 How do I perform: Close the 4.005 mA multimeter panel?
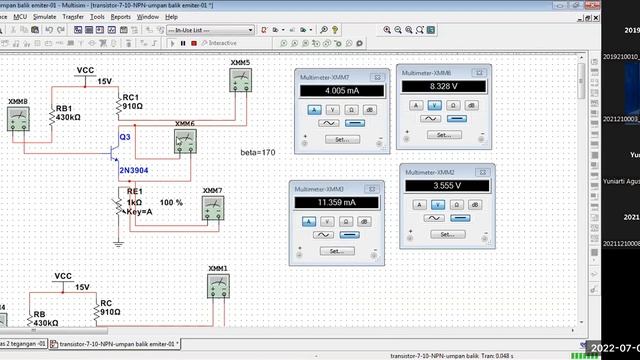coord(377,77)
